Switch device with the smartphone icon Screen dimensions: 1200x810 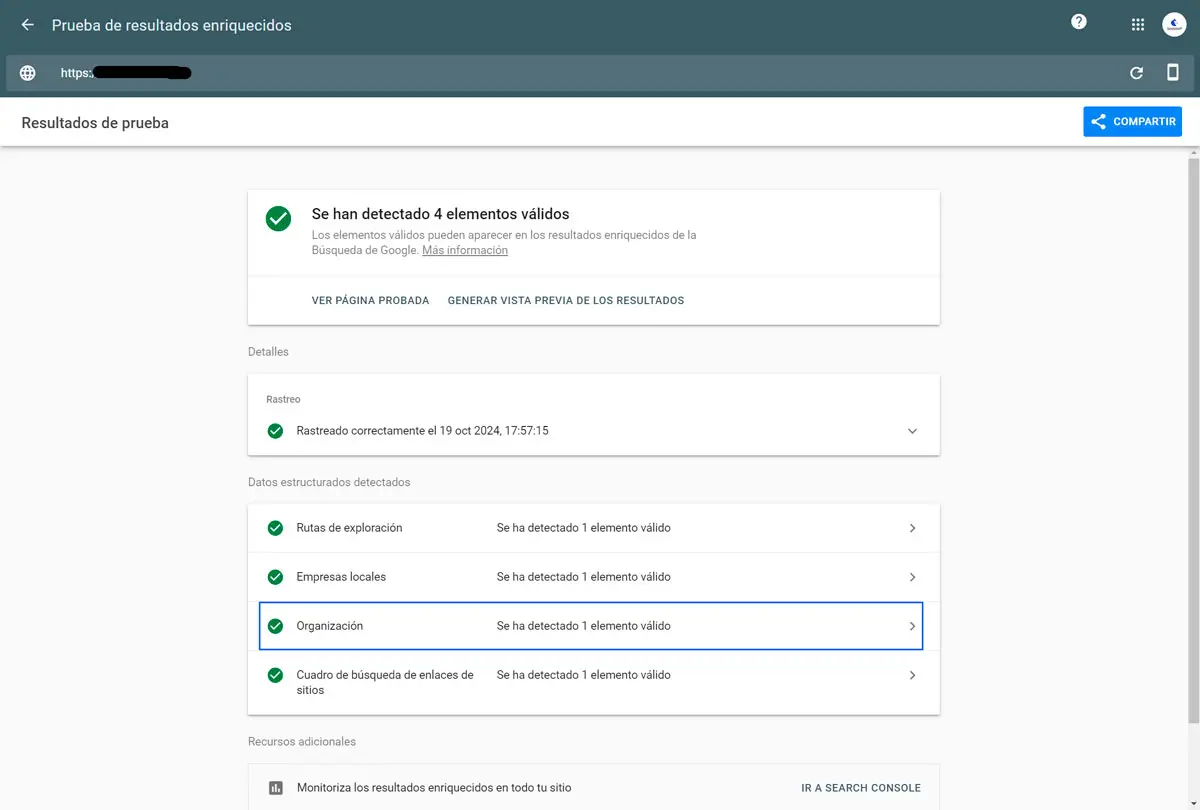(1172, 73)
